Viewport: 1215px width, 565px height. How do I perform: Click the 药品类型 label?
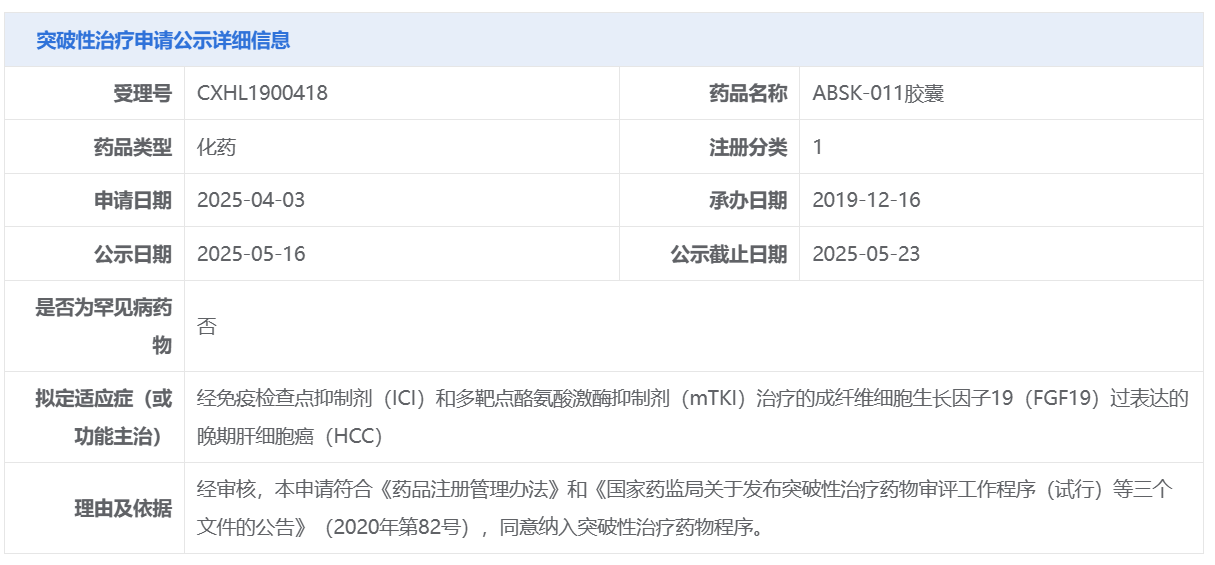133,147
